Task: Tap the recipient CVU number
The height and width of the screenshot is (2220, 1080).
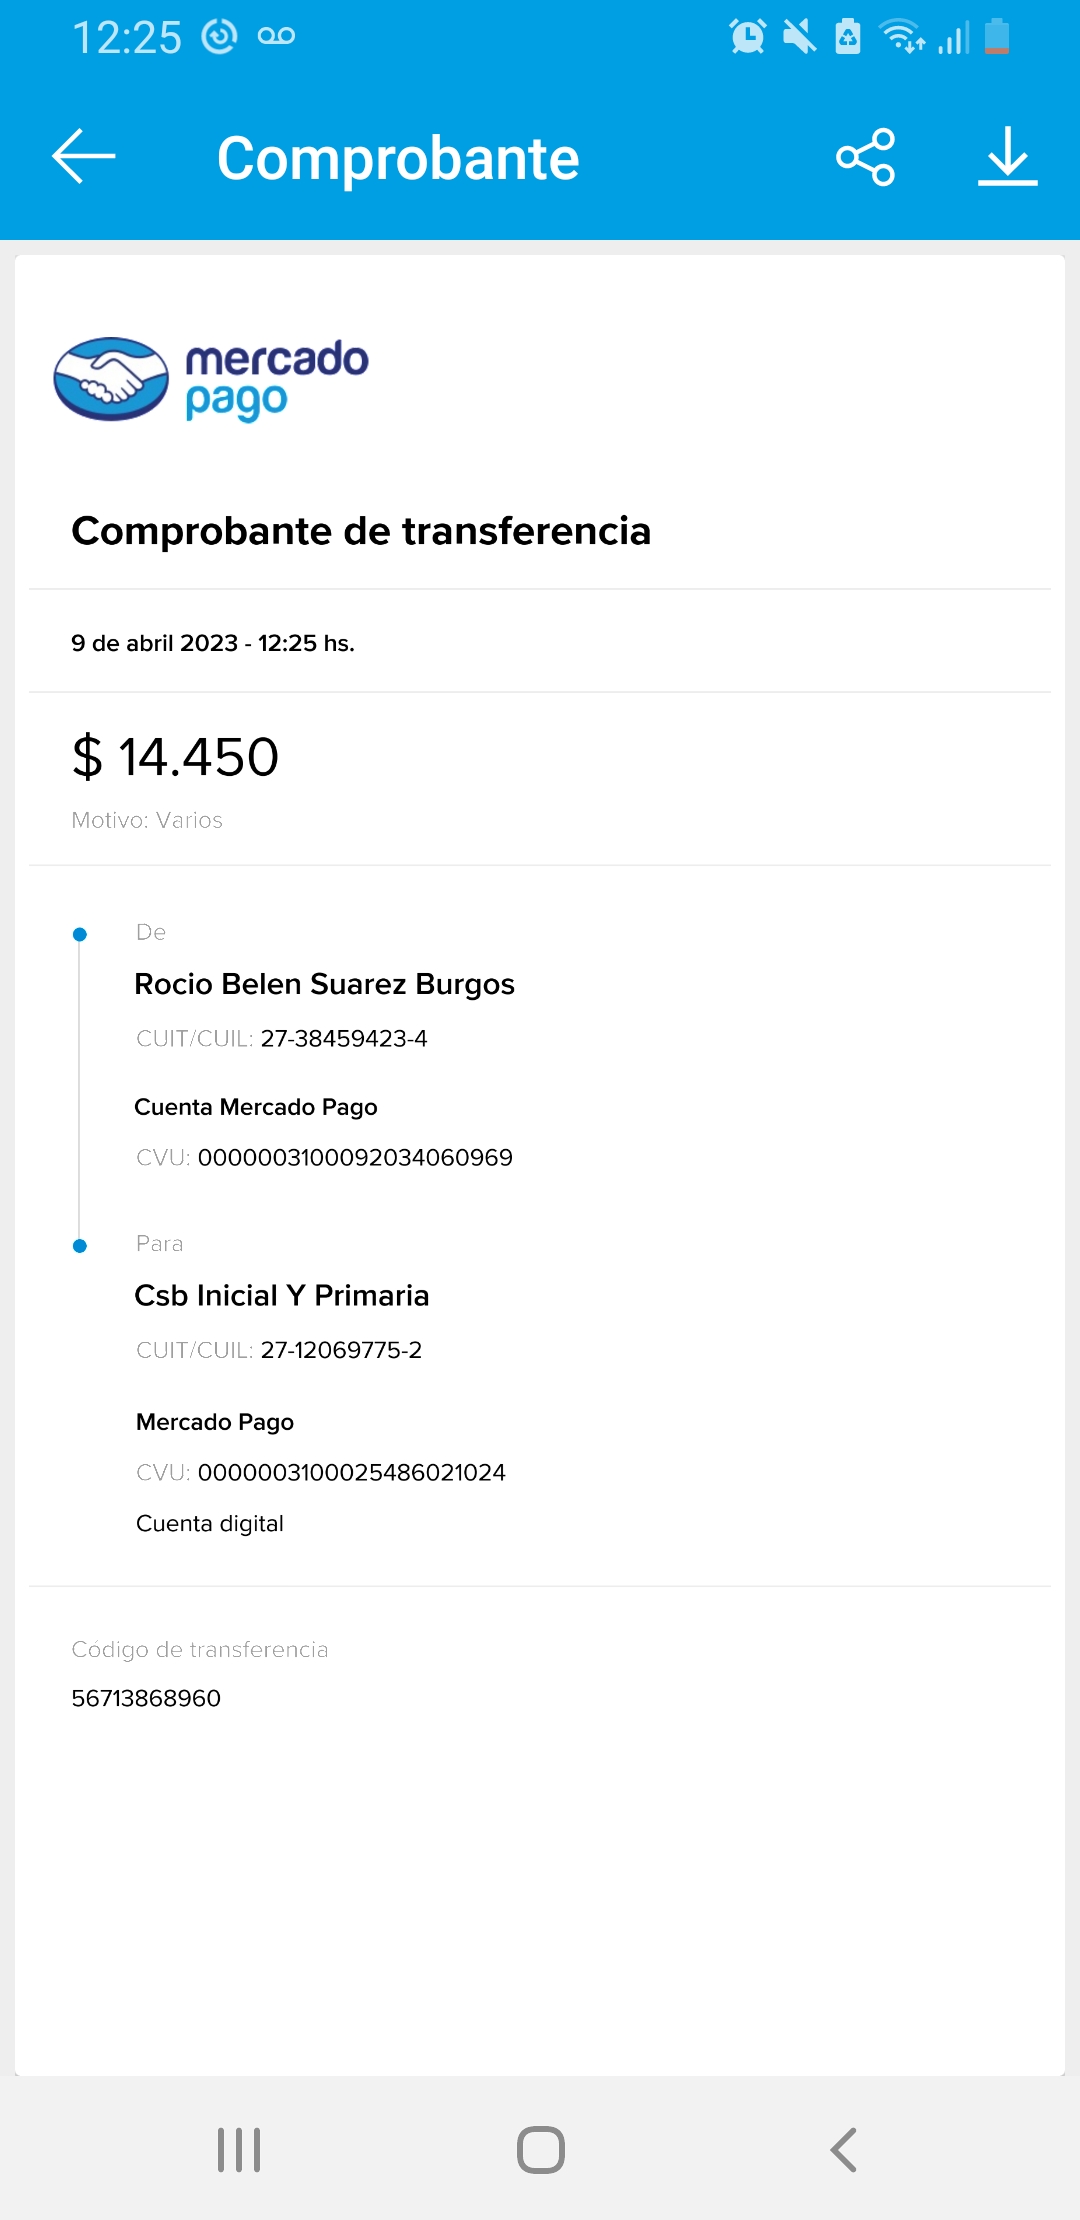Action: pyautogui.click(x=351, y=1472)
